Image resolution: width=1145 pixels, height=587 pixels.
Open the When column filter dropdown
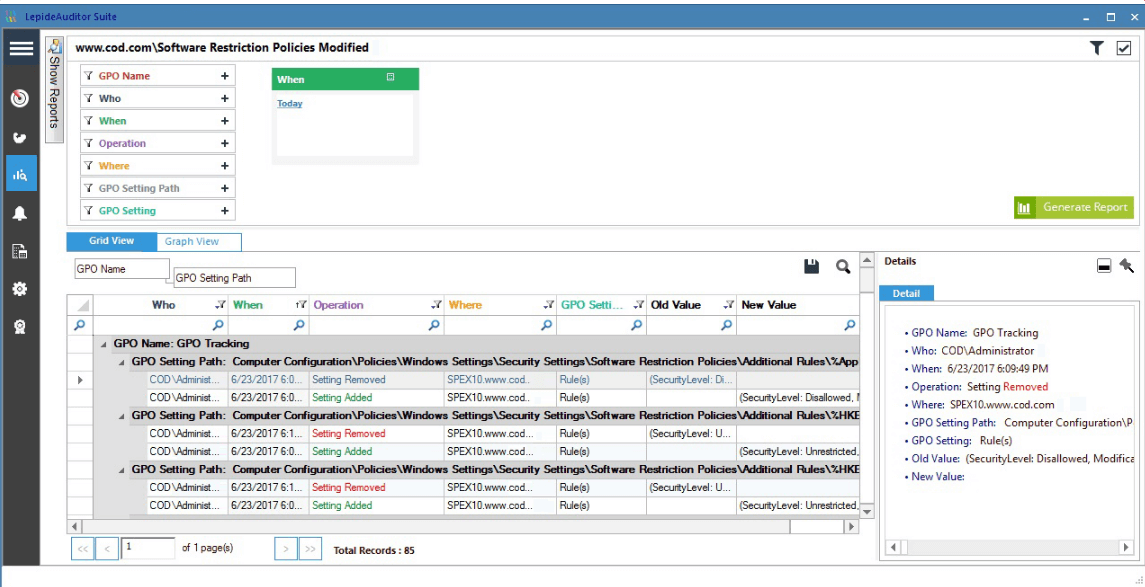click(x=300, y=305)
